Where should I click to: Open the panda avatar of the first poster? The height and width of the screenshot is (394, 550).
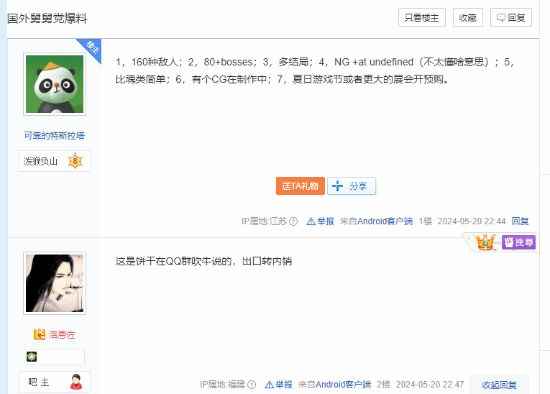(x=55, y=84)
